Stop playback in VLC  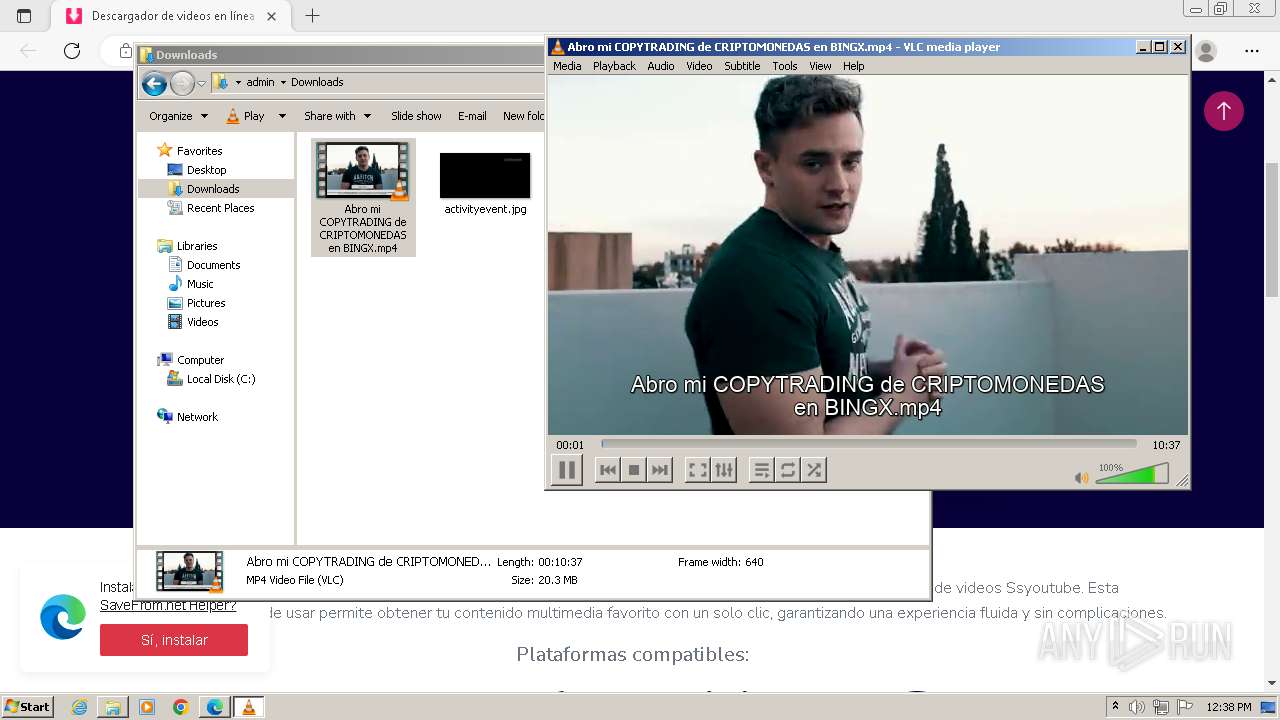(x=633, y=470)
